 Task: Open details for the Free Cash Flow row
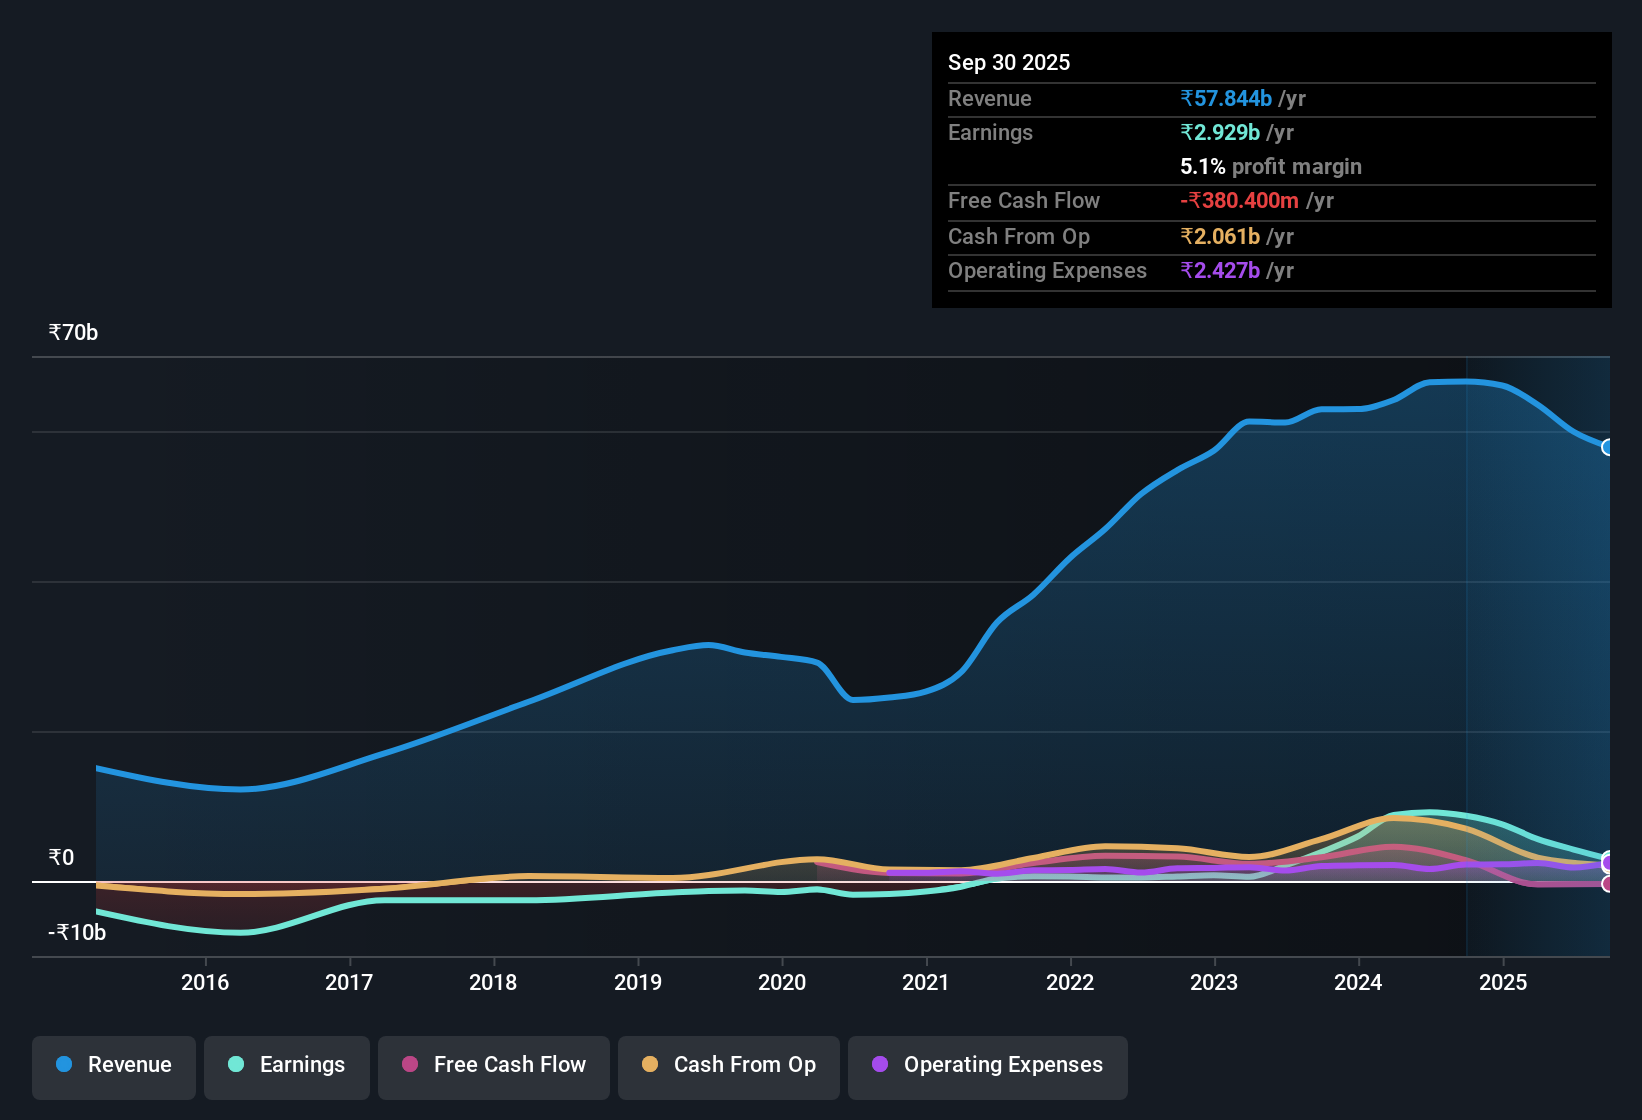[x=1024, y=200]
